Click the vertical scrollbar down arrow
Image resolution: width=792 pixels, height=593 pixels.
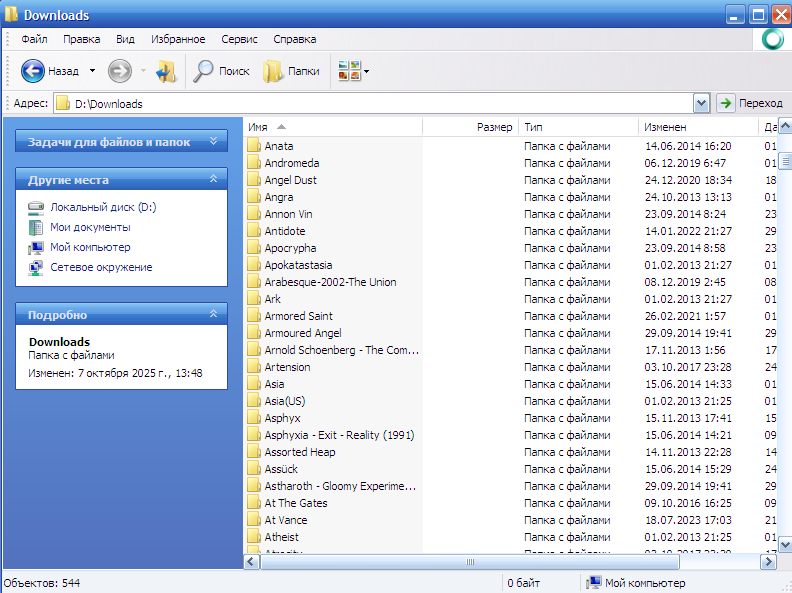pyautogui.click(x=785, y=545)
